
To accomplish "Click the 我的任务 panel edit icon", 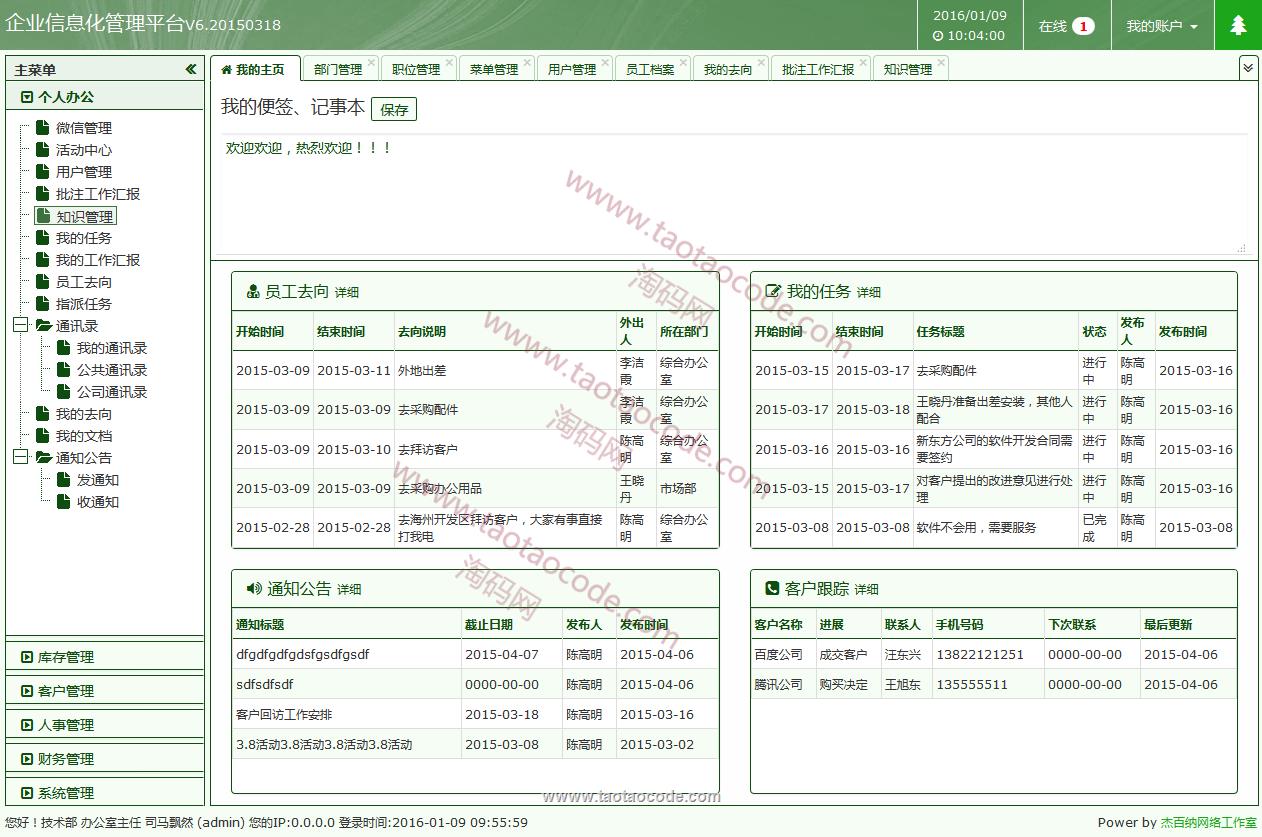I will [x=772, y=292].
